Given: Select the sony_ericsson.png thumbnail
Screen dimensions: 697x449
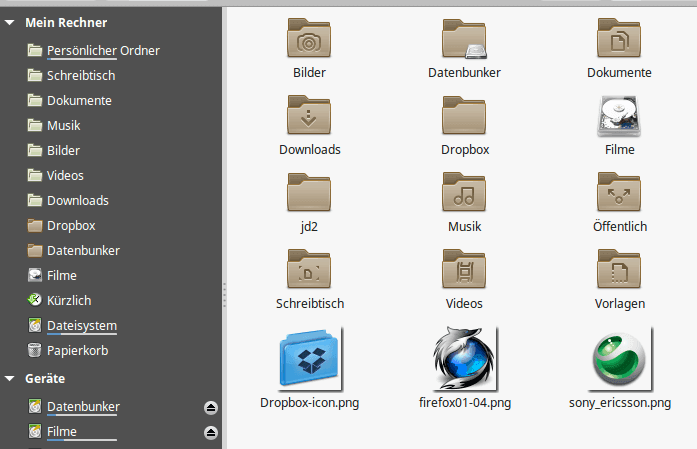Looking at the screenshot, I should tap(620, 358).
